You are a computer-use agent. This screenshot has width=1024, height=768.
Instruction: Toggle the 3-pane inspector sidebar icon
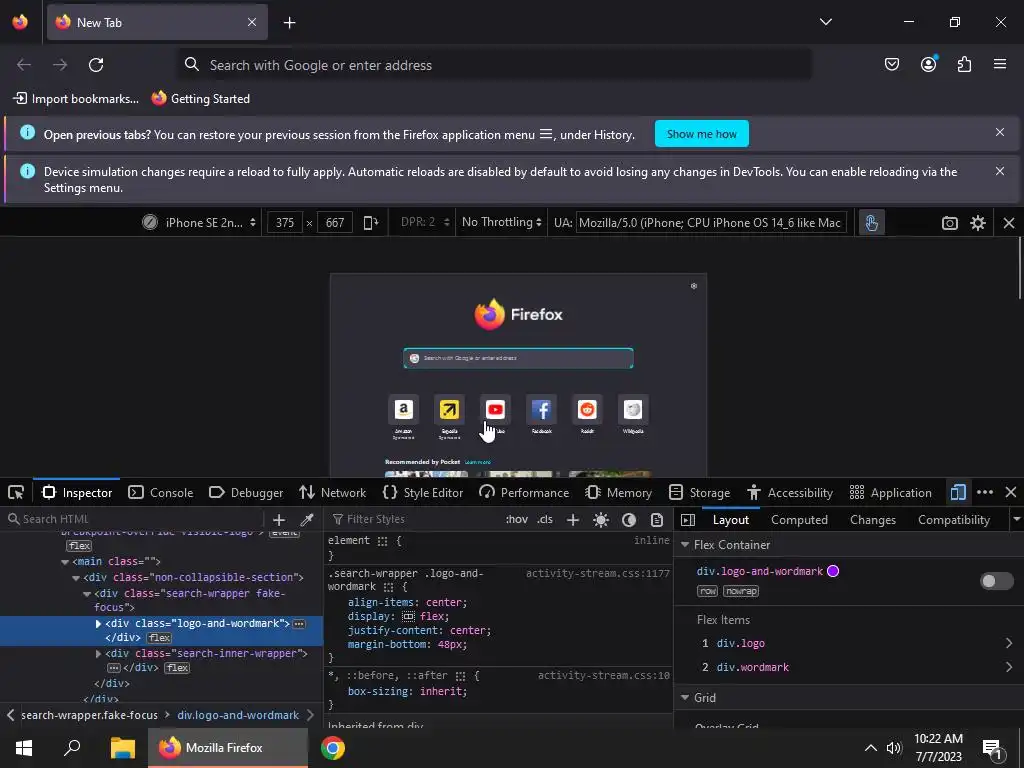[x=688, y=520]
